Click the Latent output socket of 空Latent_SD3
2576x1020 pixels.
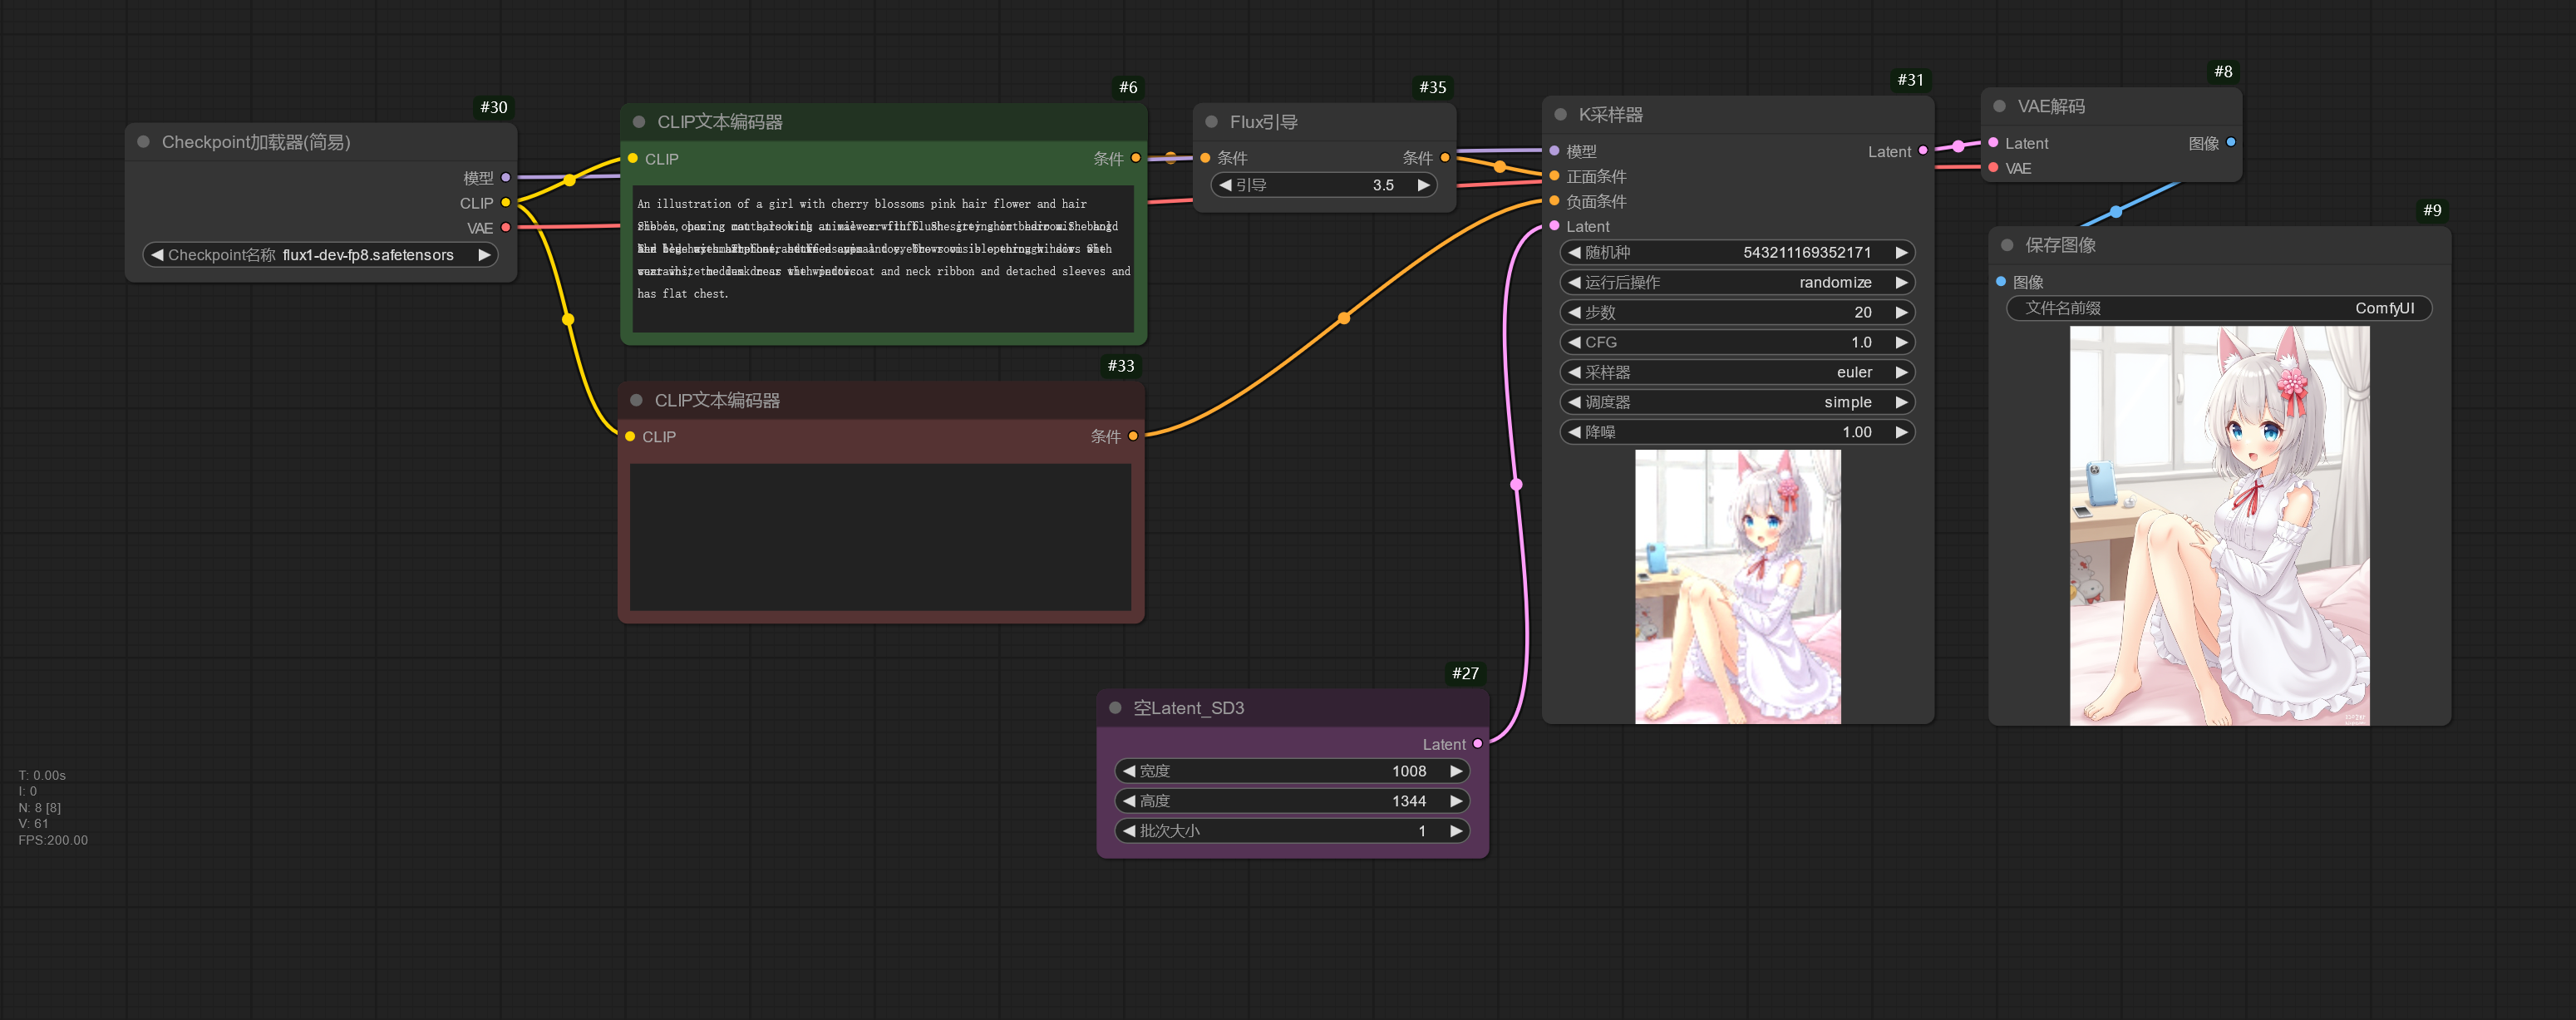[x=1478, y=744]
